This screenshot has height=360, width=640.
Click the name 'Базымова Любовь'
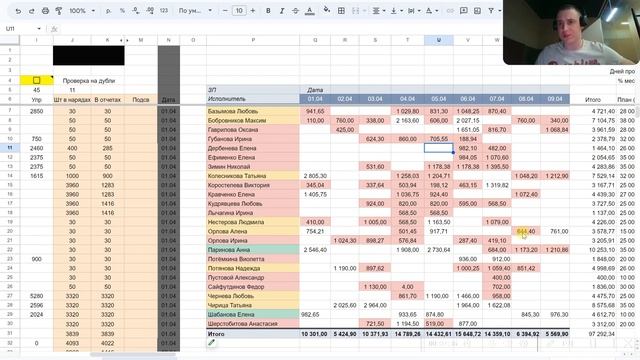[233, 111]
